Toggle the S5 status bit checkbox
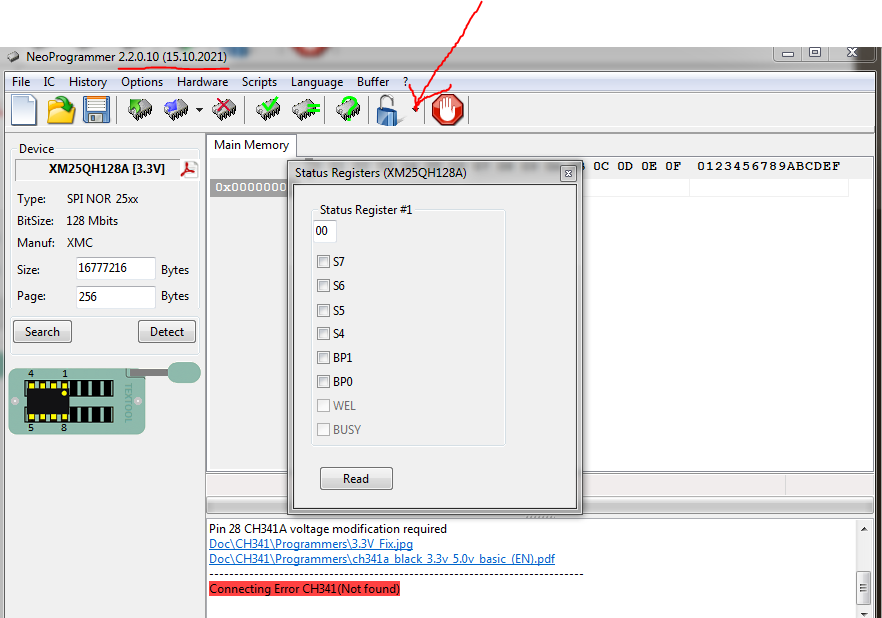The height and width of the screenshot is (618, 882). (323, 310)
